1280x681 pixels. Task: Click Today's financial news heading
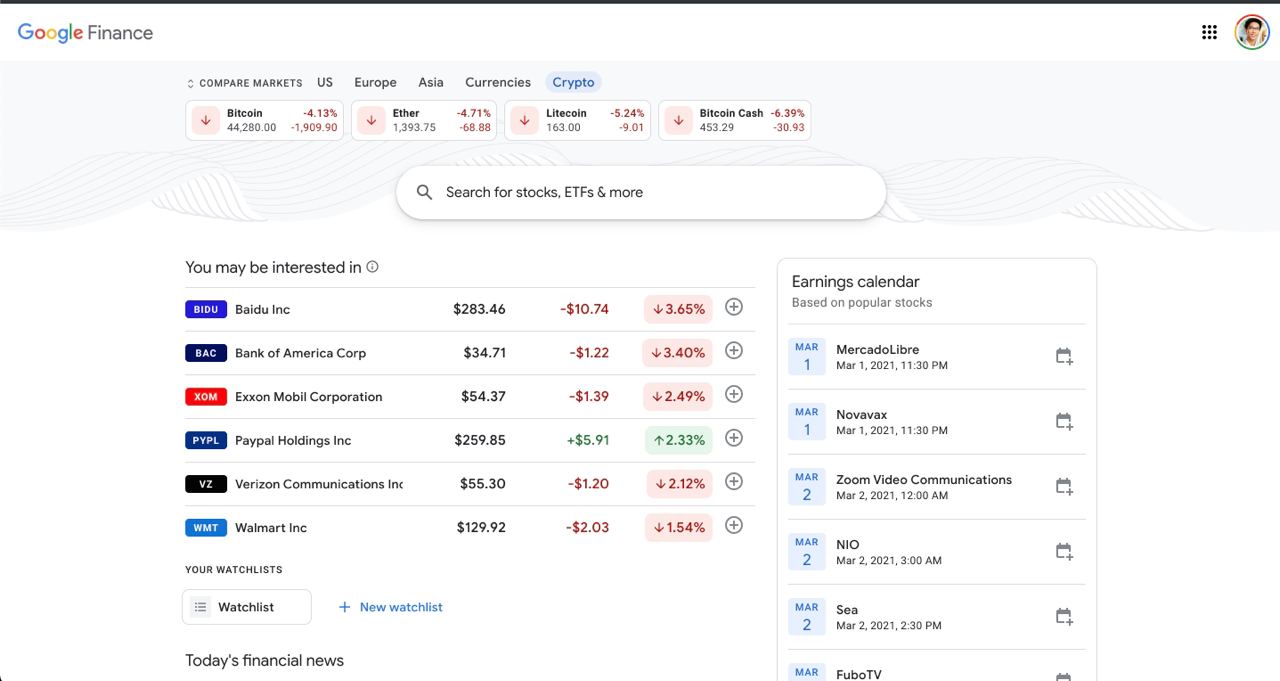coord(264,661)
